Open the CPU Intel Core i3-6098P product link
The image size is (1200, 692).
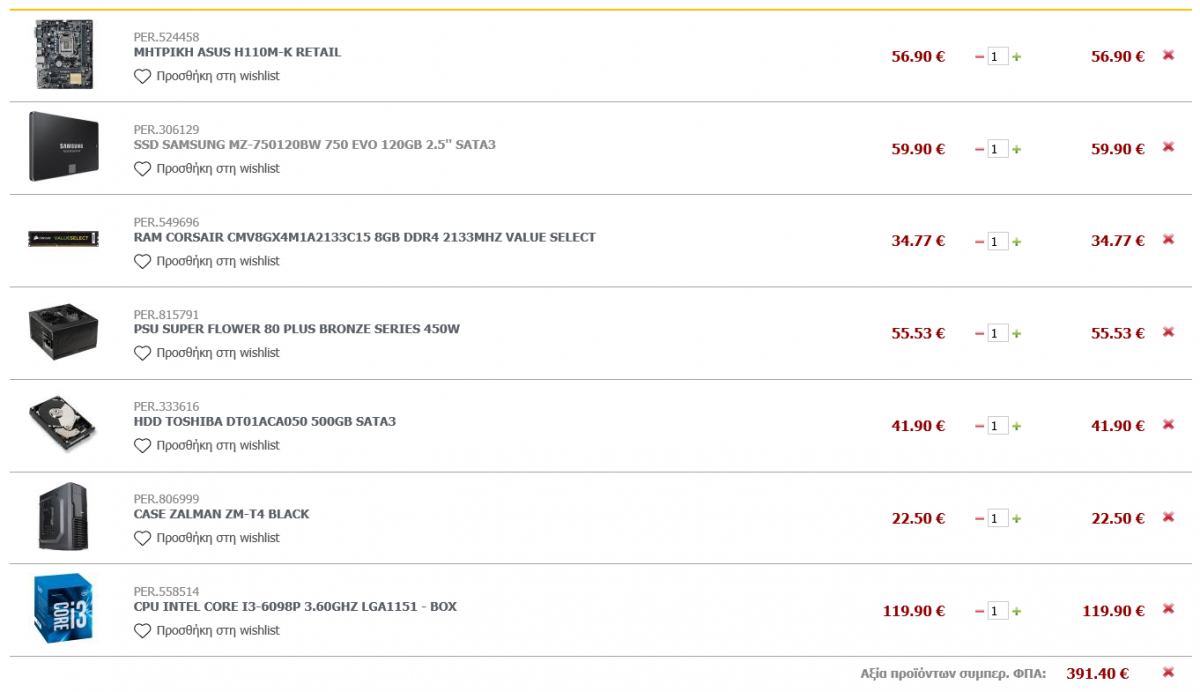click(x=295, y=607)
